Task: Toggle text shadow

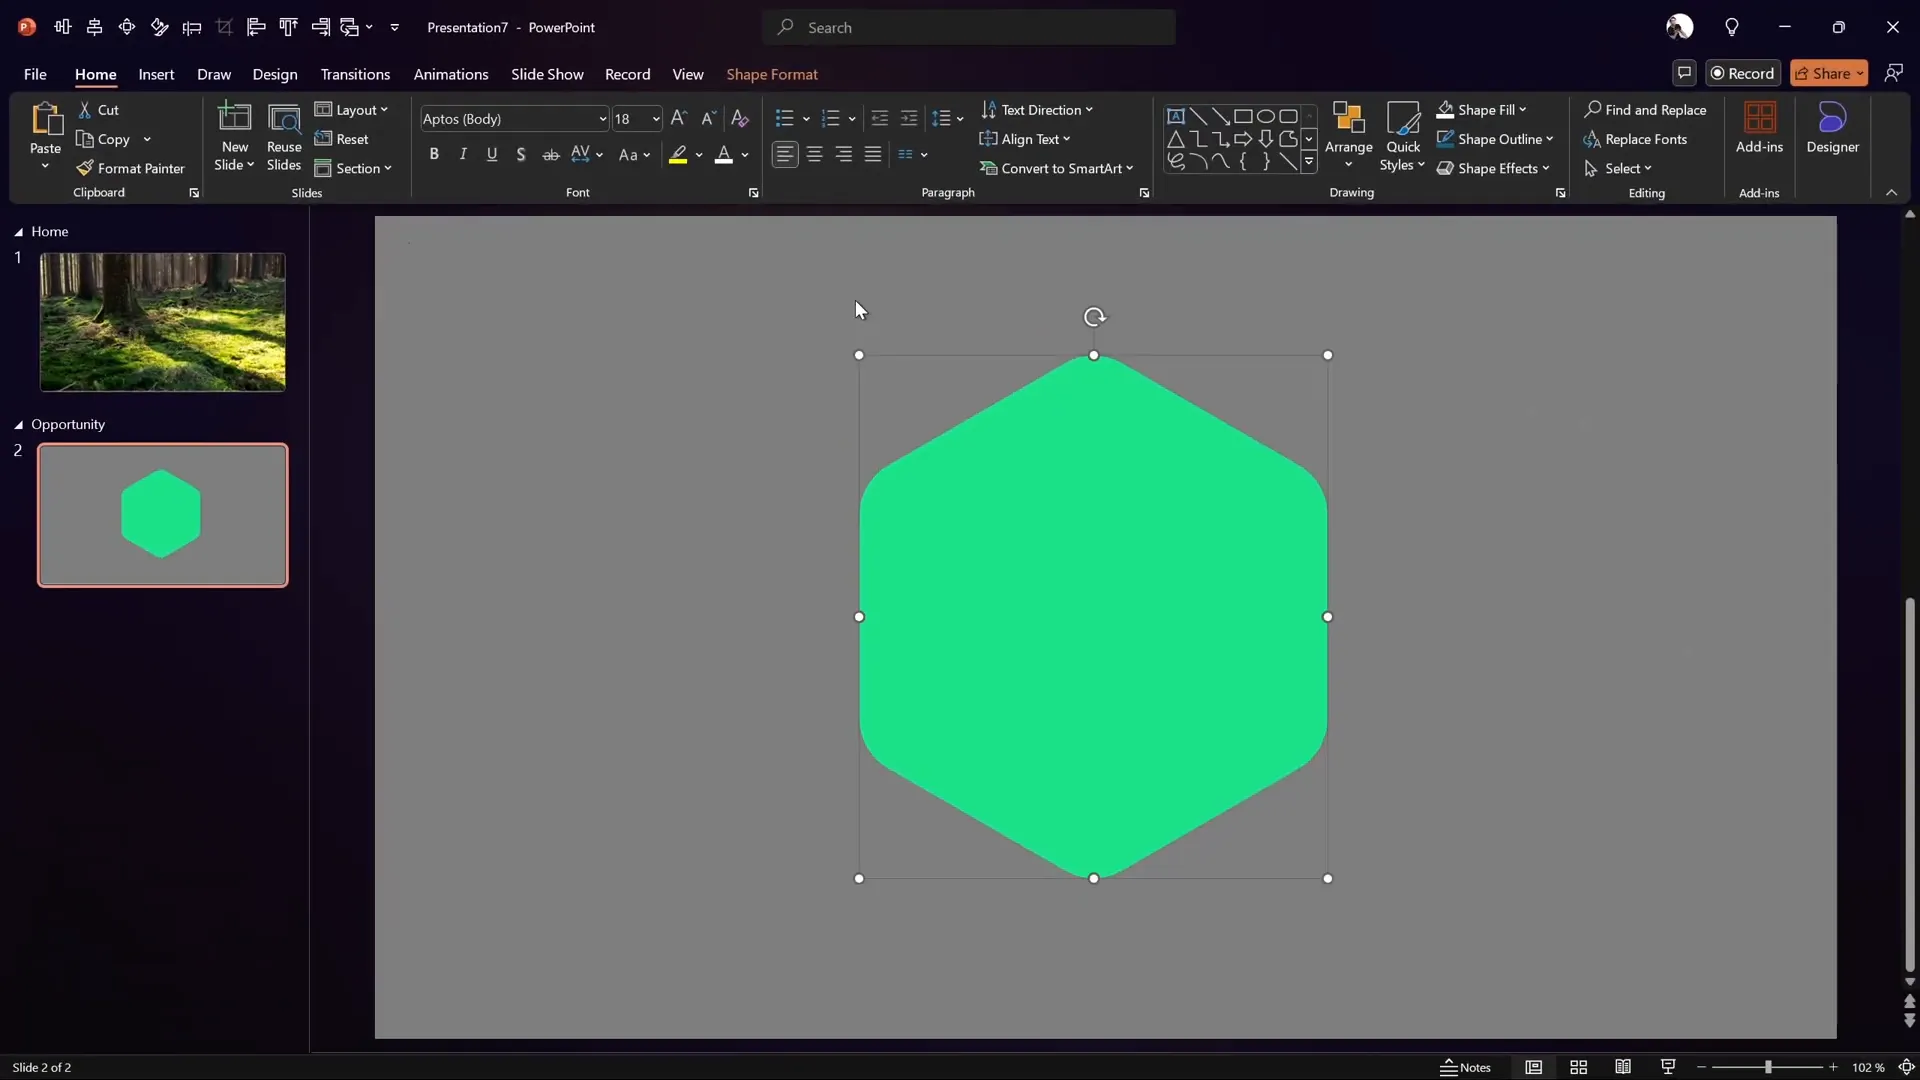Action: tap(521, 154)
